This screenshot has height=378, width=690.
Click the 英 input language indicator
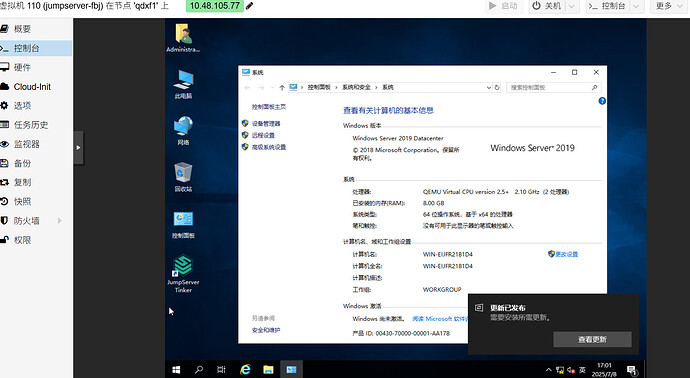coord(583,370)
